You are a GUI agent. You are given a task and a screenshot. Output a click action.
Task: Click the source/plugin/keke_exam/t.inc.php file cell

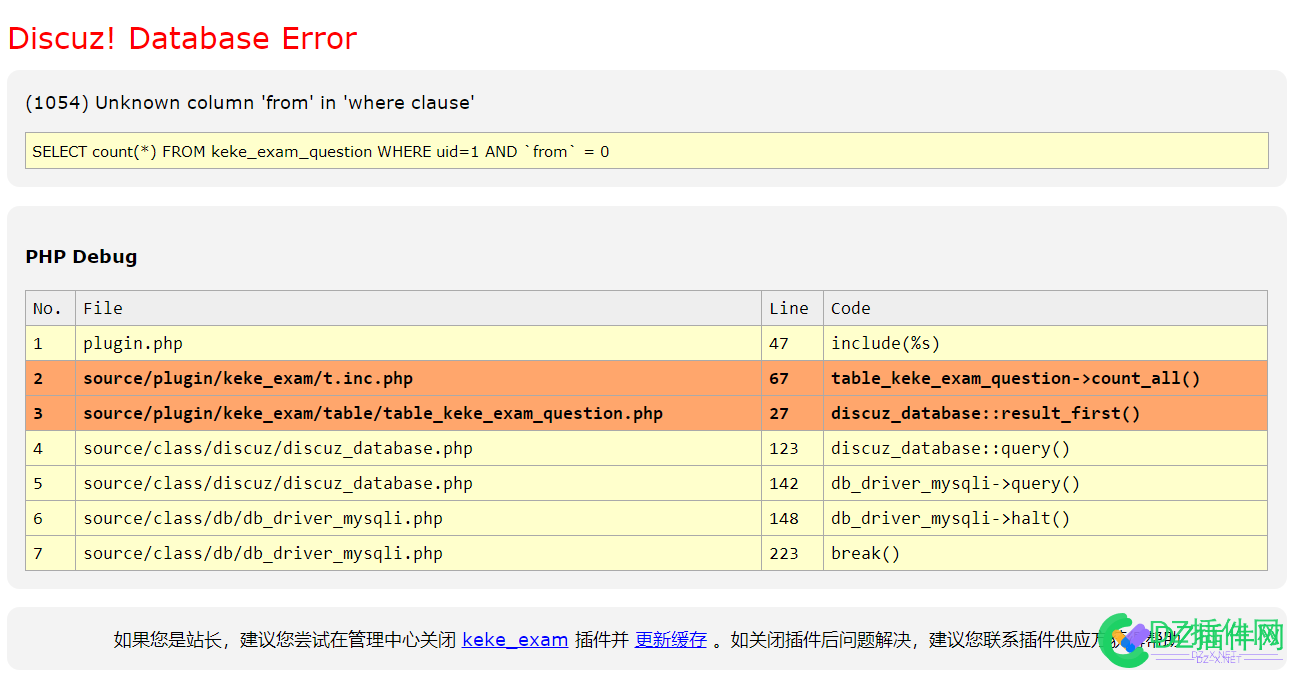(418, 378)
